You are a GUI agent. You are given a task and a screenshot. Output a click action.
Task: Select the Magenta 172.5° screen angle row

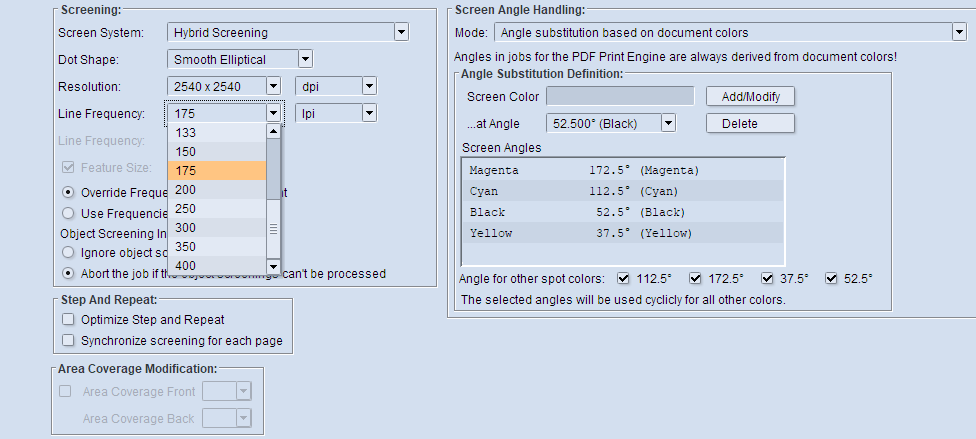[622, 170]
